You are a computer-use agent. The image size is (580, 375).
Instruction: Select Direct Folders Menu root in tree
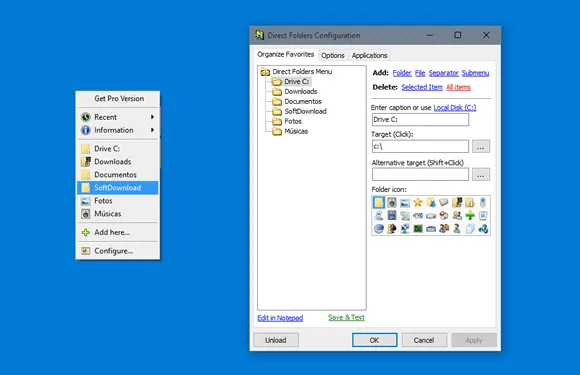302,71
